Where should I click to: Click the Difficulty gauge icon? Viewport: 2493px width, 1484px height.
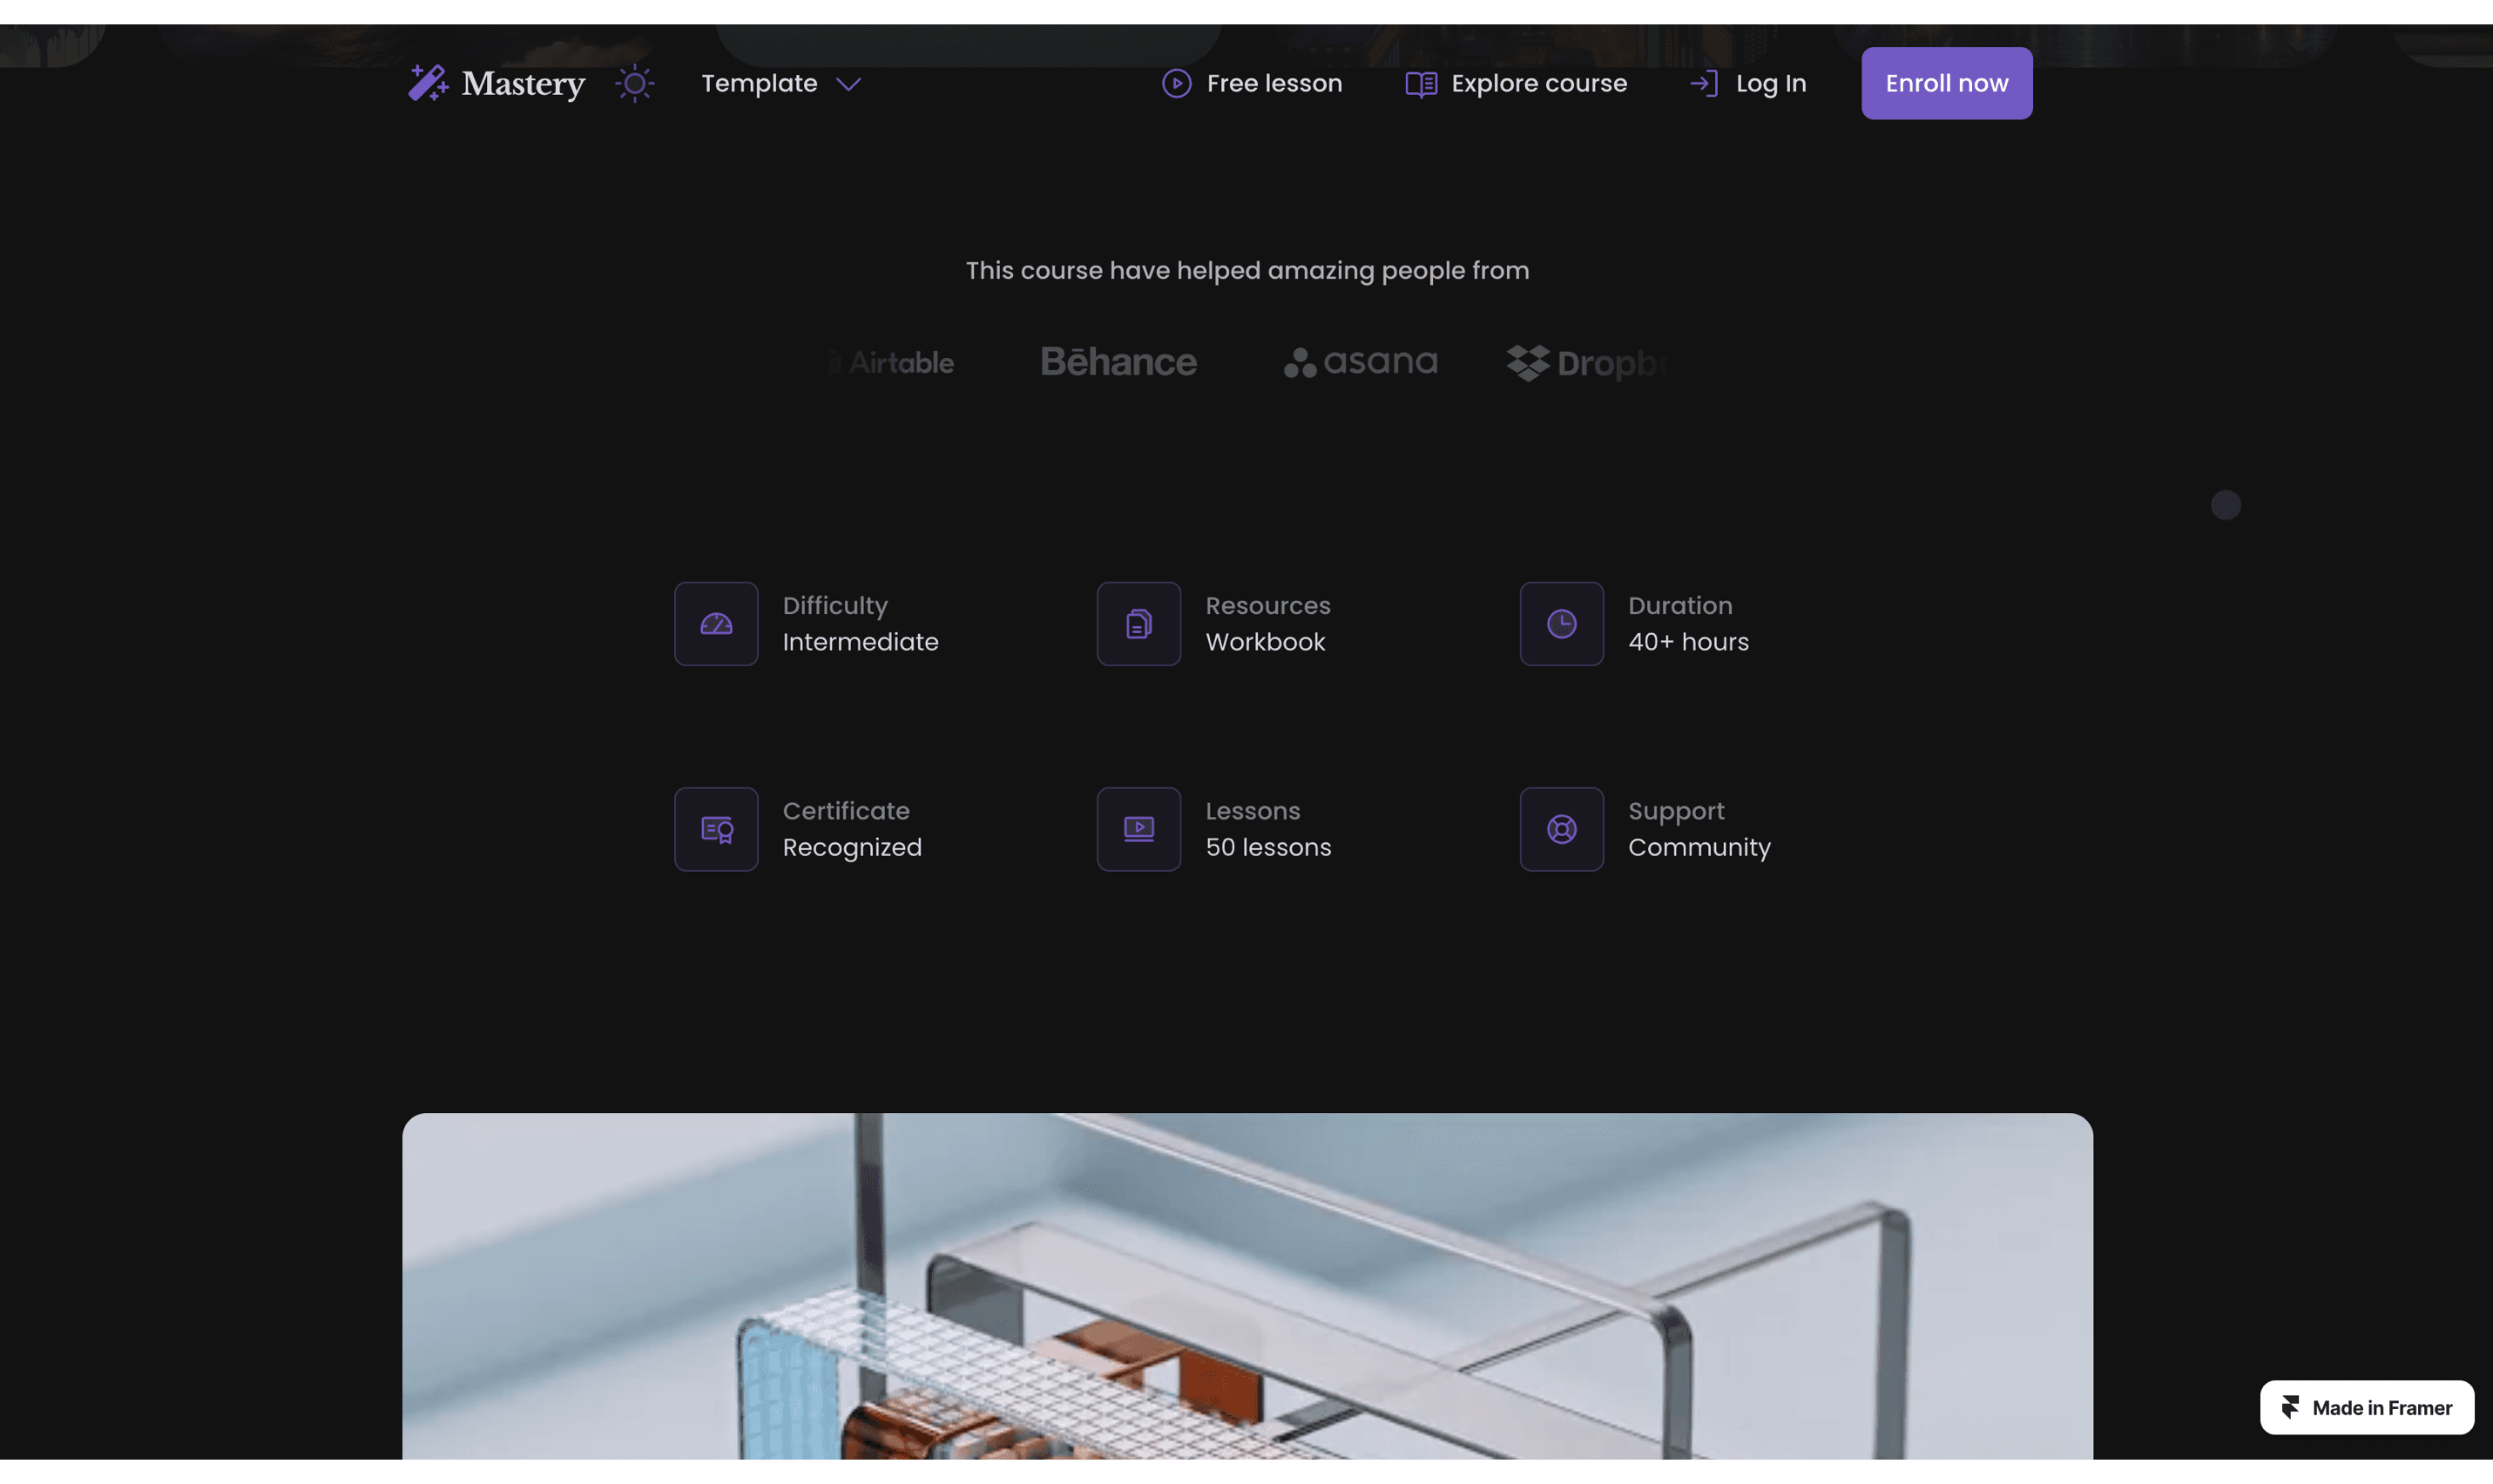pos(716,624)
